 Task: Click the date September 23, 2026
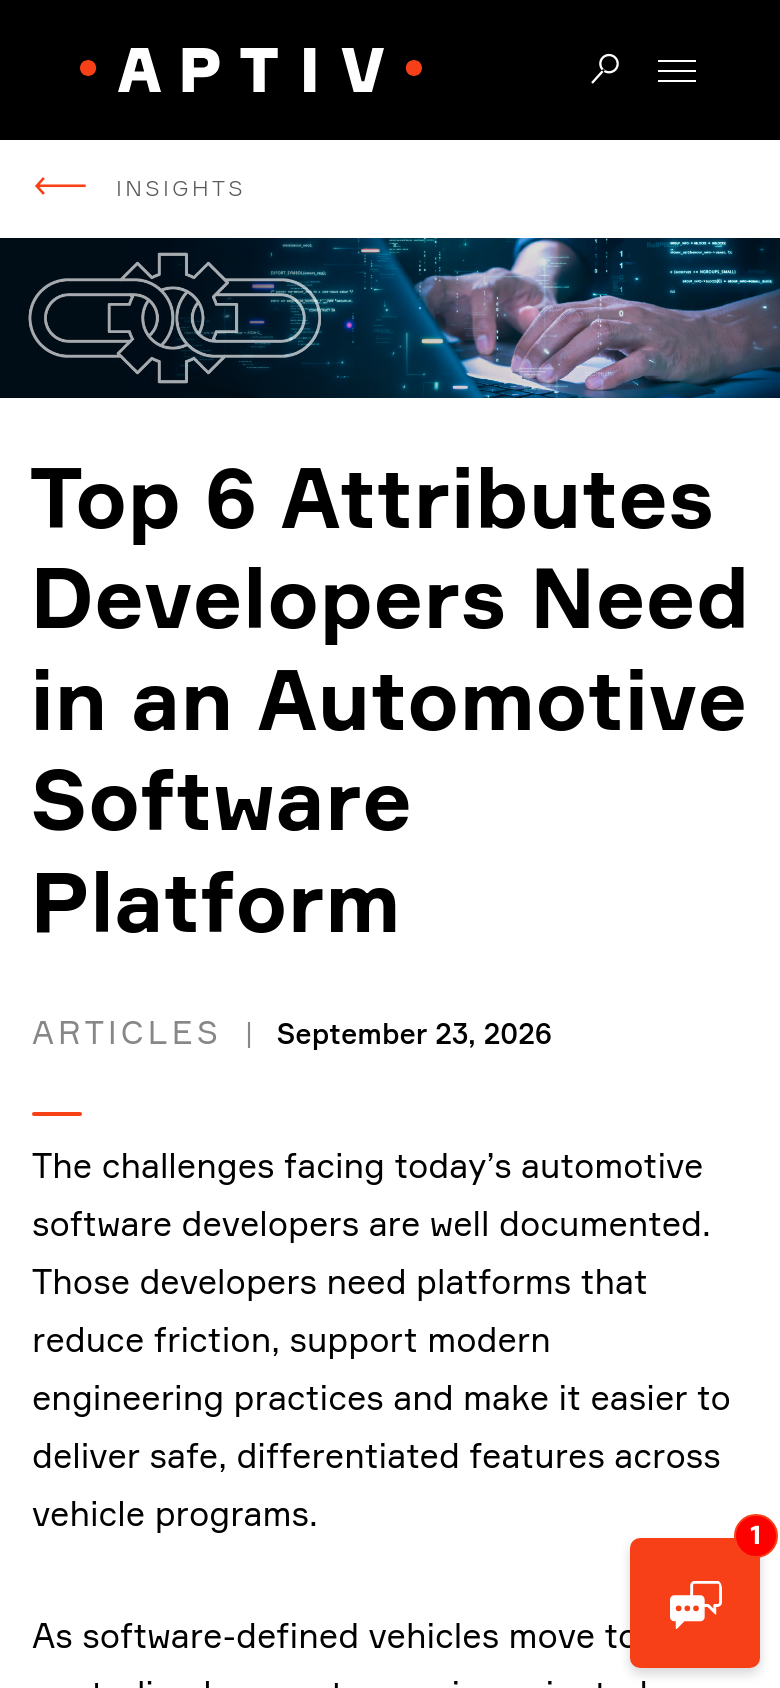click(x=414, y=1034)
